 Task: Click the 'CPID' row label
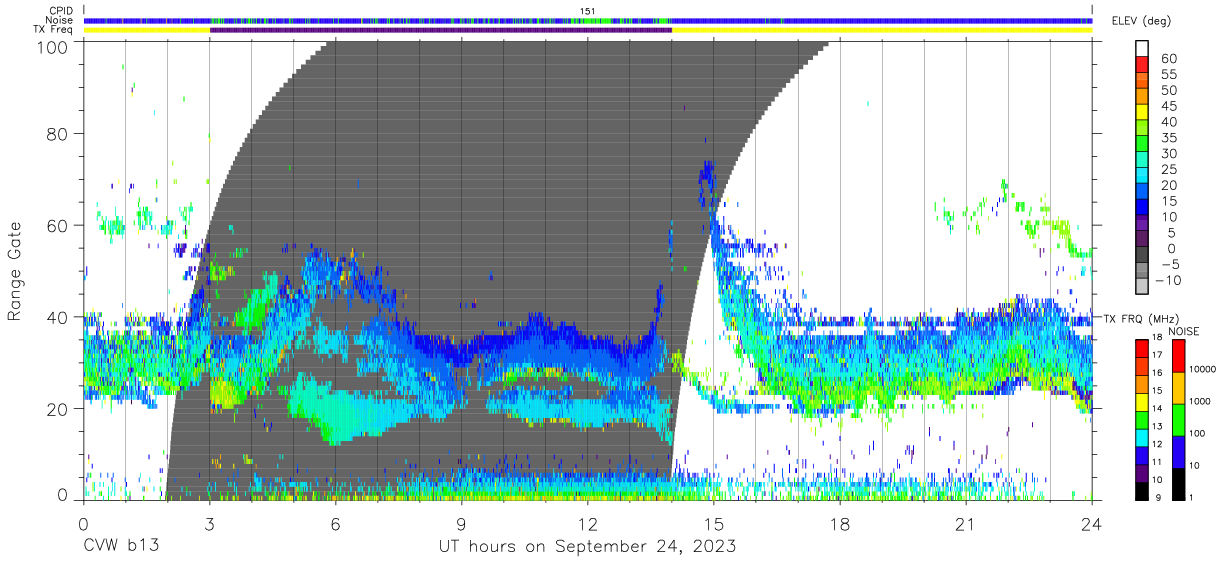(61, 11)
